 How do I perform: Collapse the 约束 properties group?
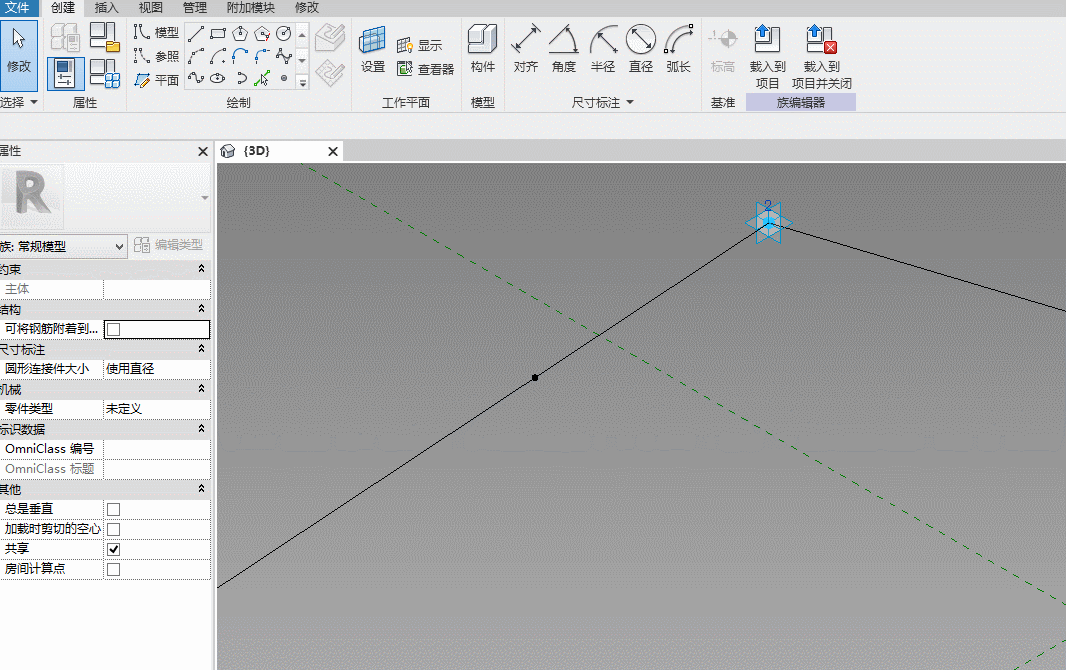pos(201,269)
